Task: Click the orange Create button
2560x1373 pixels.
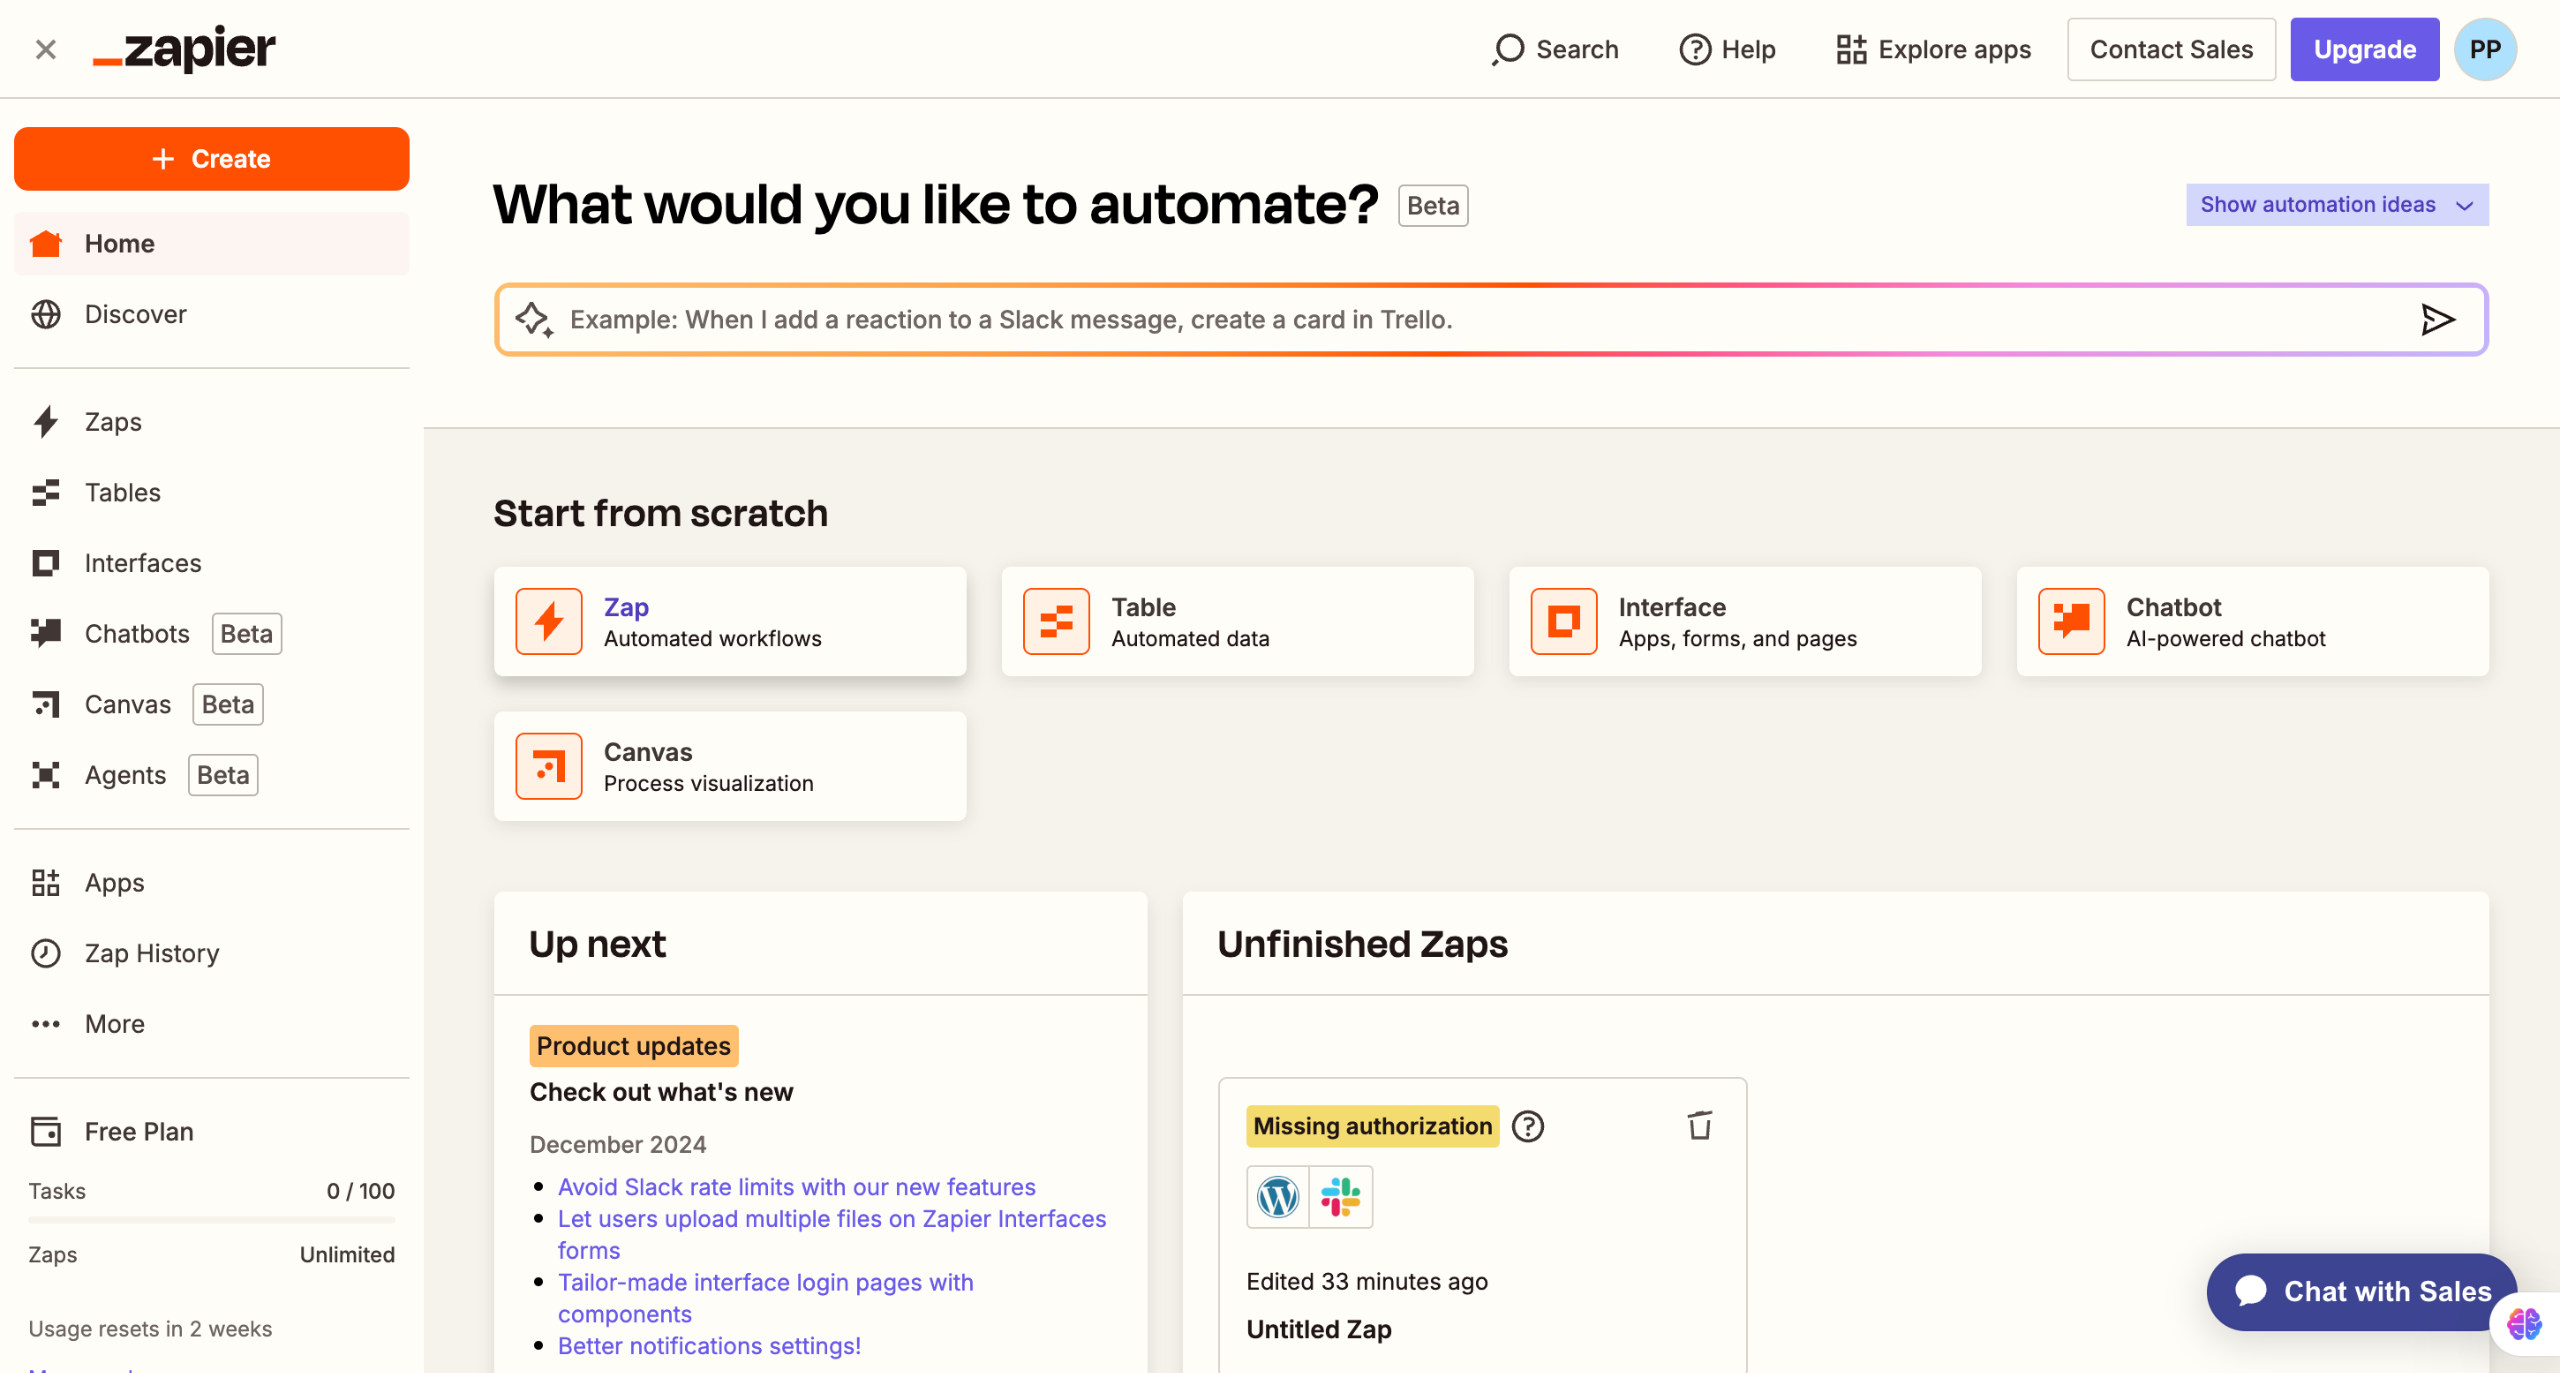Action: [211, 158]
